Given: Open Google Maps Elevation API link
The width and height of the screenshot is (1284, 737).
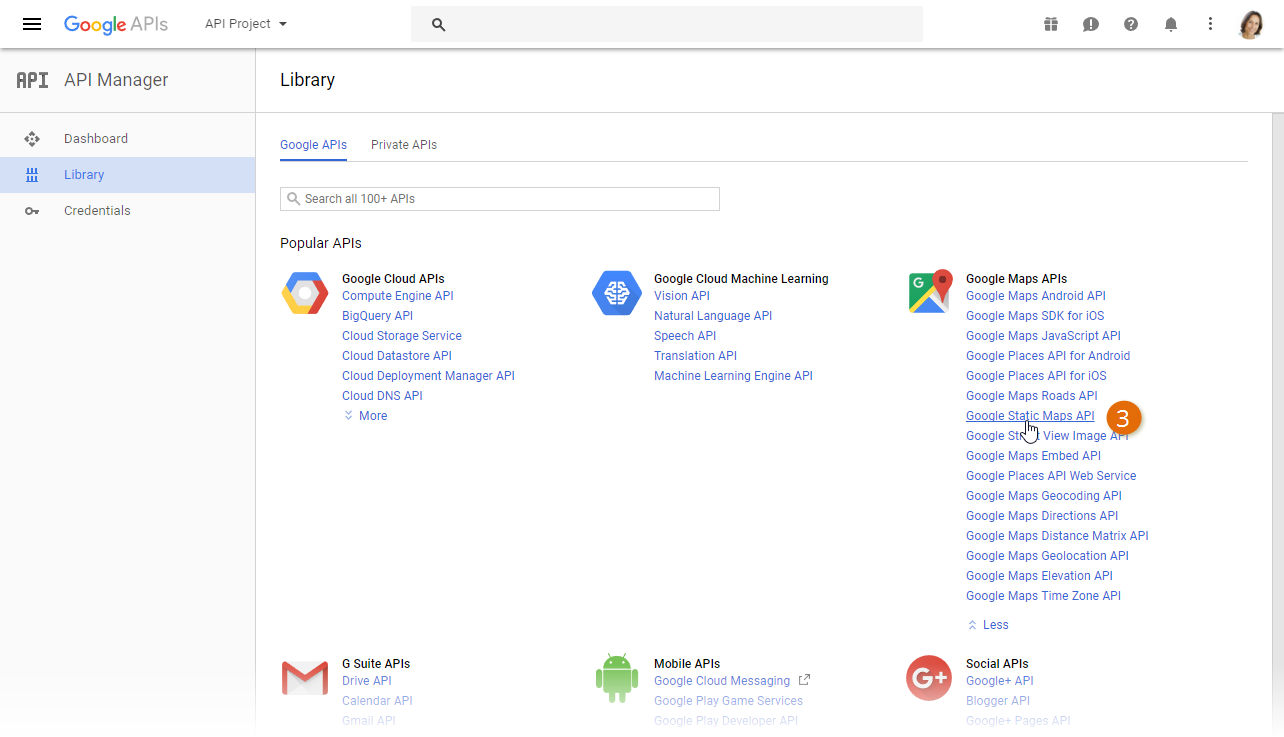Looking at the screenshot, I should tap(1039, 576).
